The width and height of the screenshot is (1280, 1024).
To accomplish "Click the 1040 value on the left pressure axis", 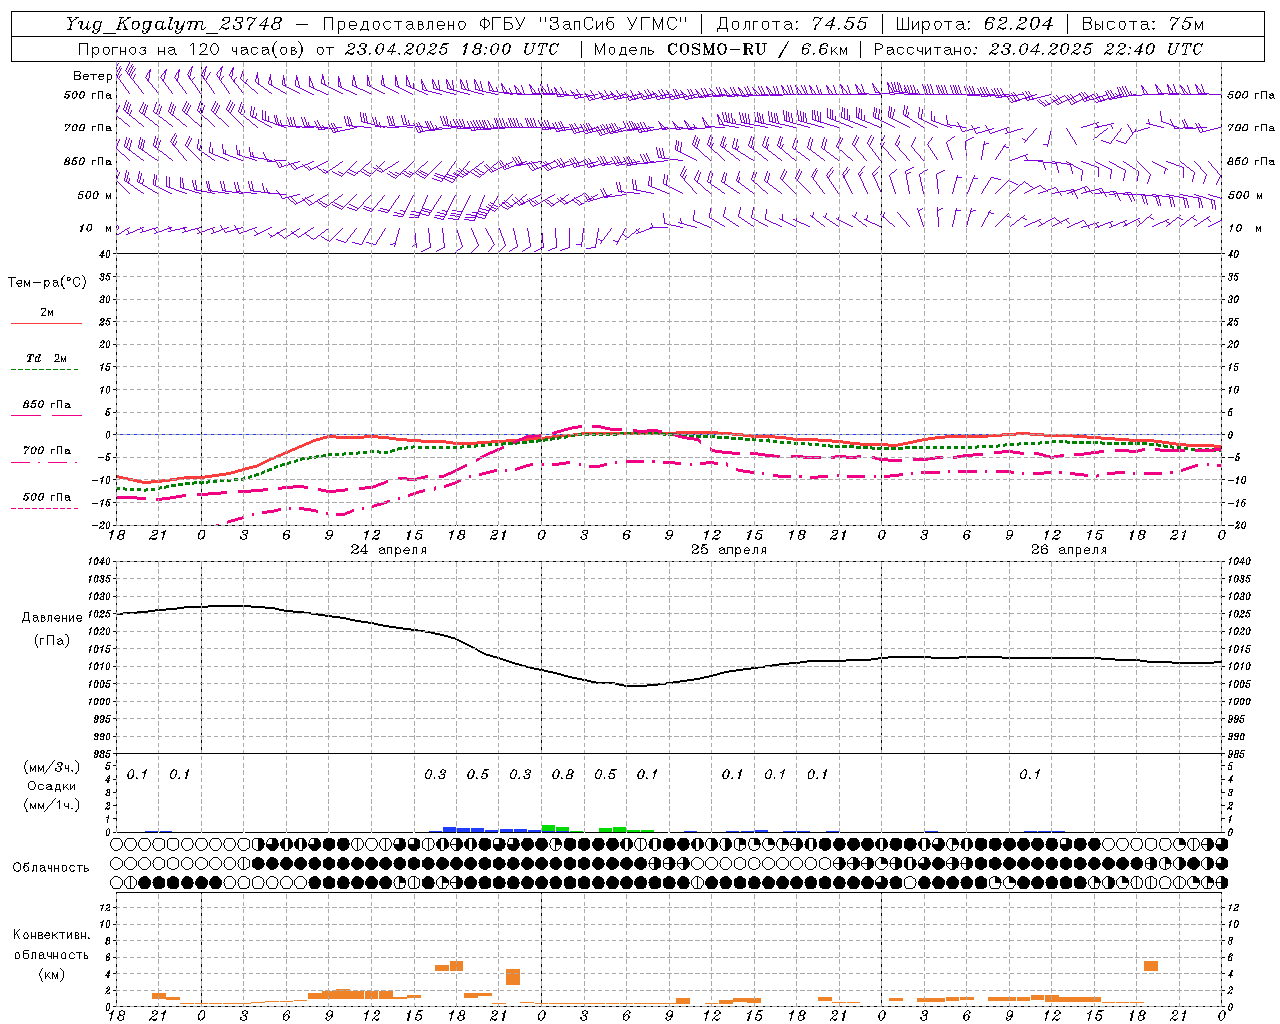I will [x=98, y=562].
